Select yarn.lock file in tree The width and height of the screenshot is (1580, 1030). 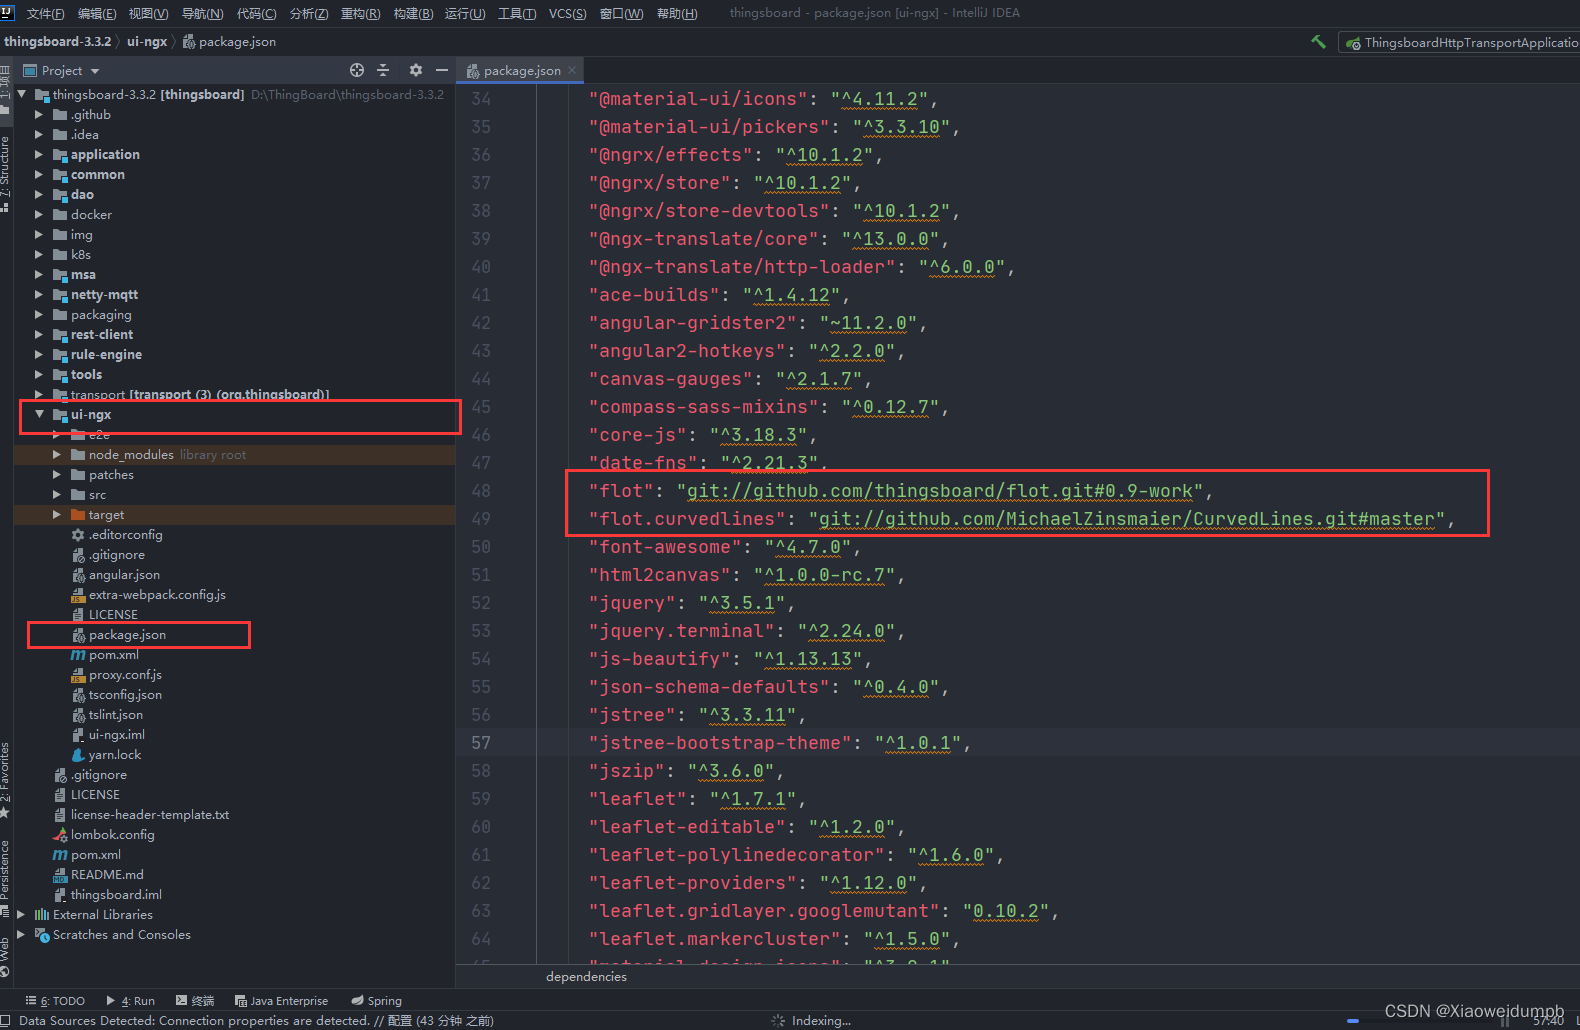click(x=114, y=754)
